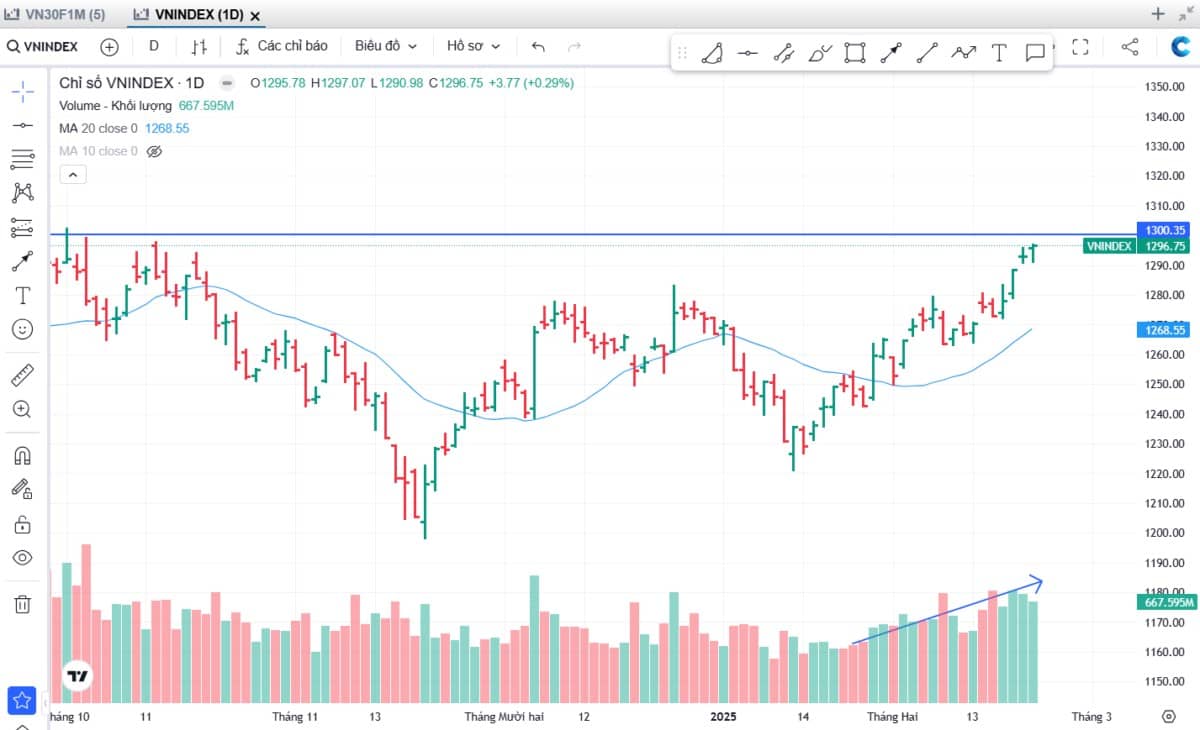Click the 2025 time axis label
1200x730 pixels.
(x=722, y=717)
